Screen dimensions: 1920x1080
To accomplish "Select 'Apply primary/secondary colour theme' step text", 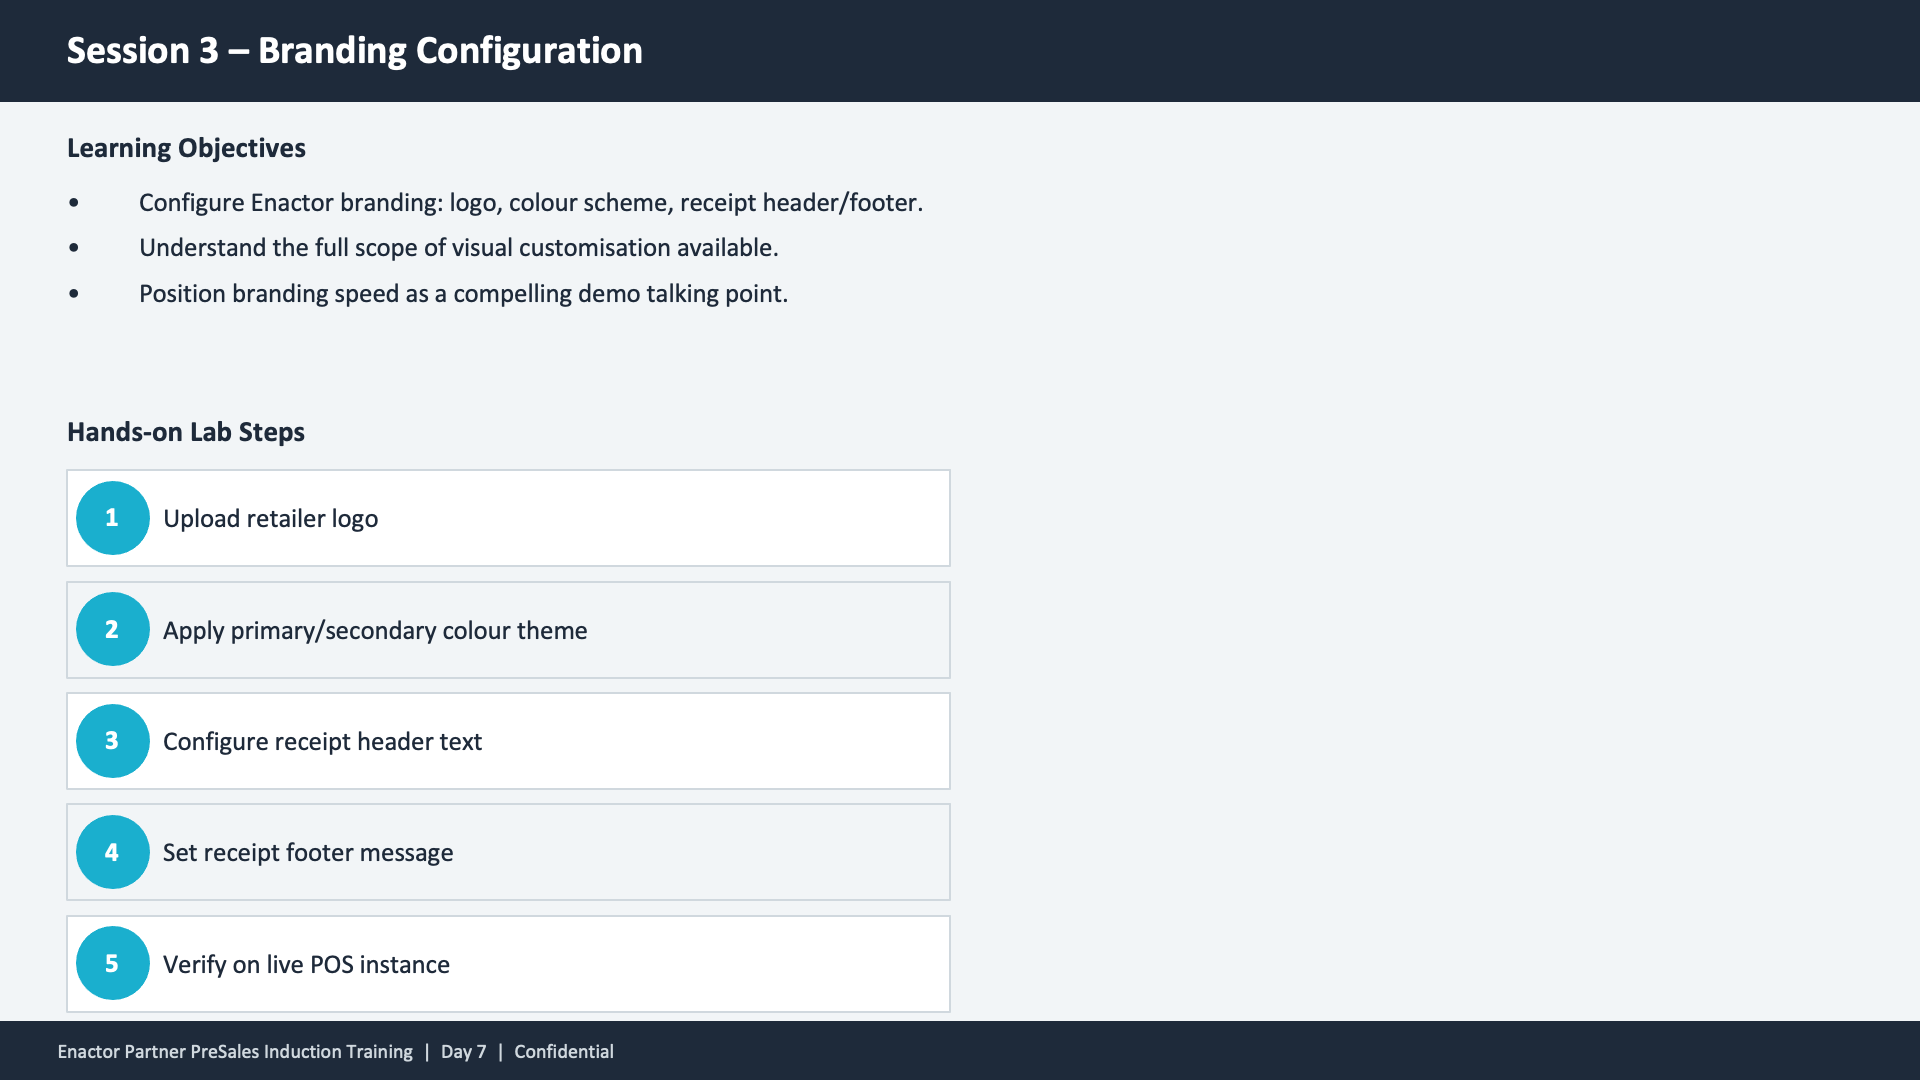I will [x=375, y=631].
